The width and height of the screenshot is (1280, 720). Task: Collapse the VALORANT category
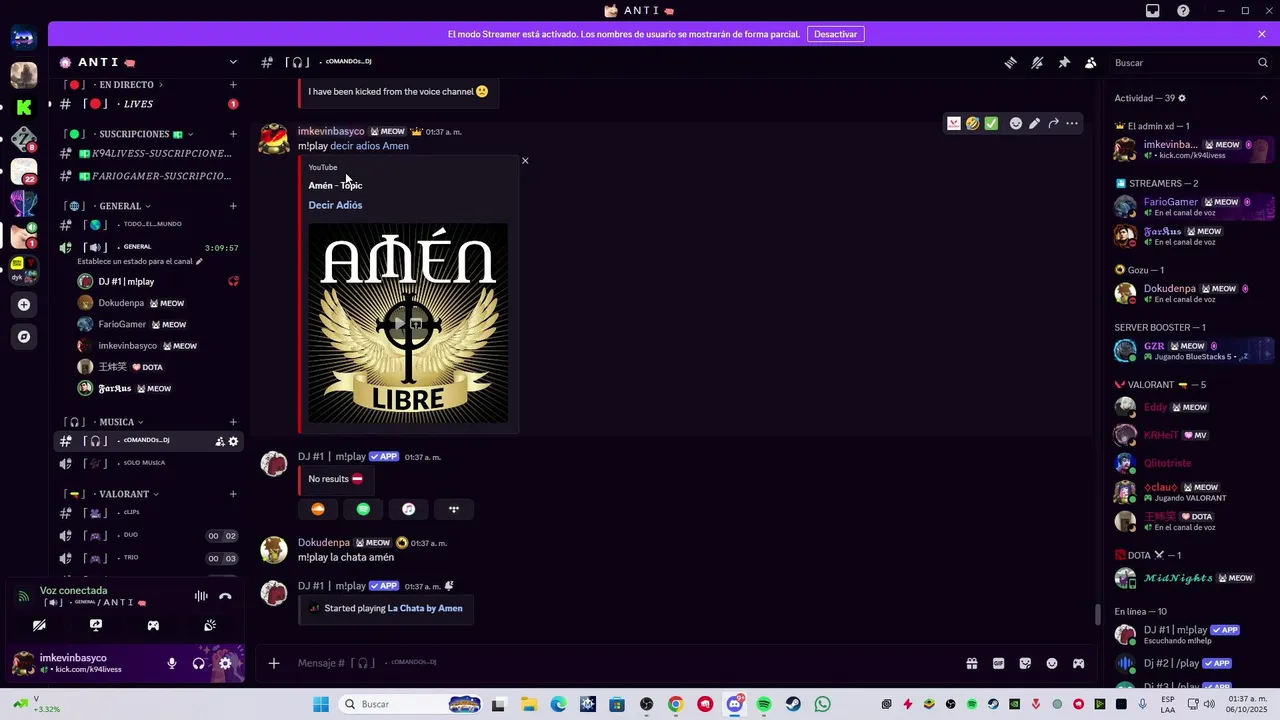click(128, 494)
